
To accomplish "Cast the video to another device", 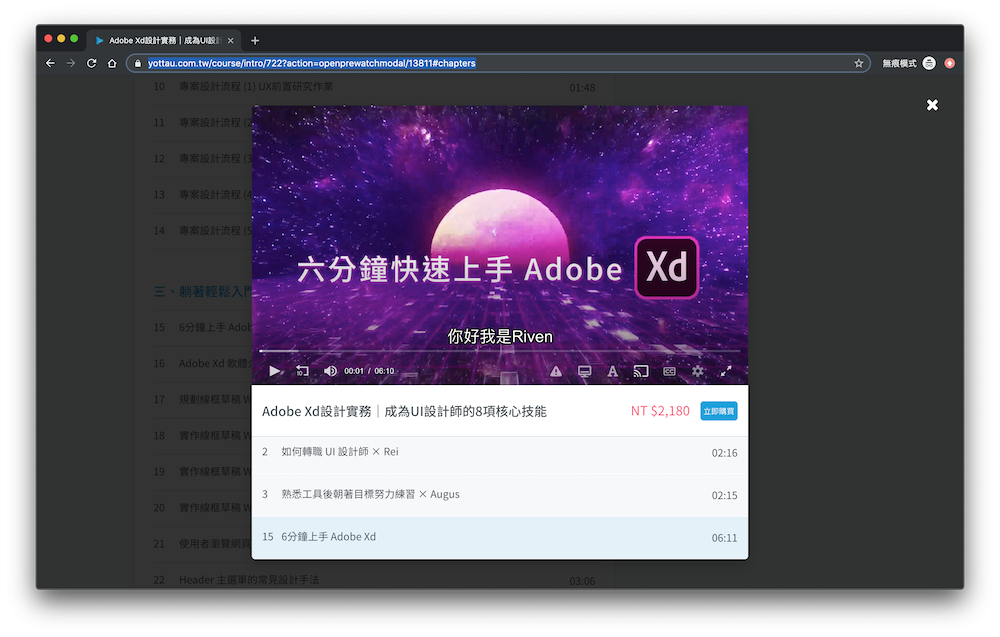I will tap(641, 371).
